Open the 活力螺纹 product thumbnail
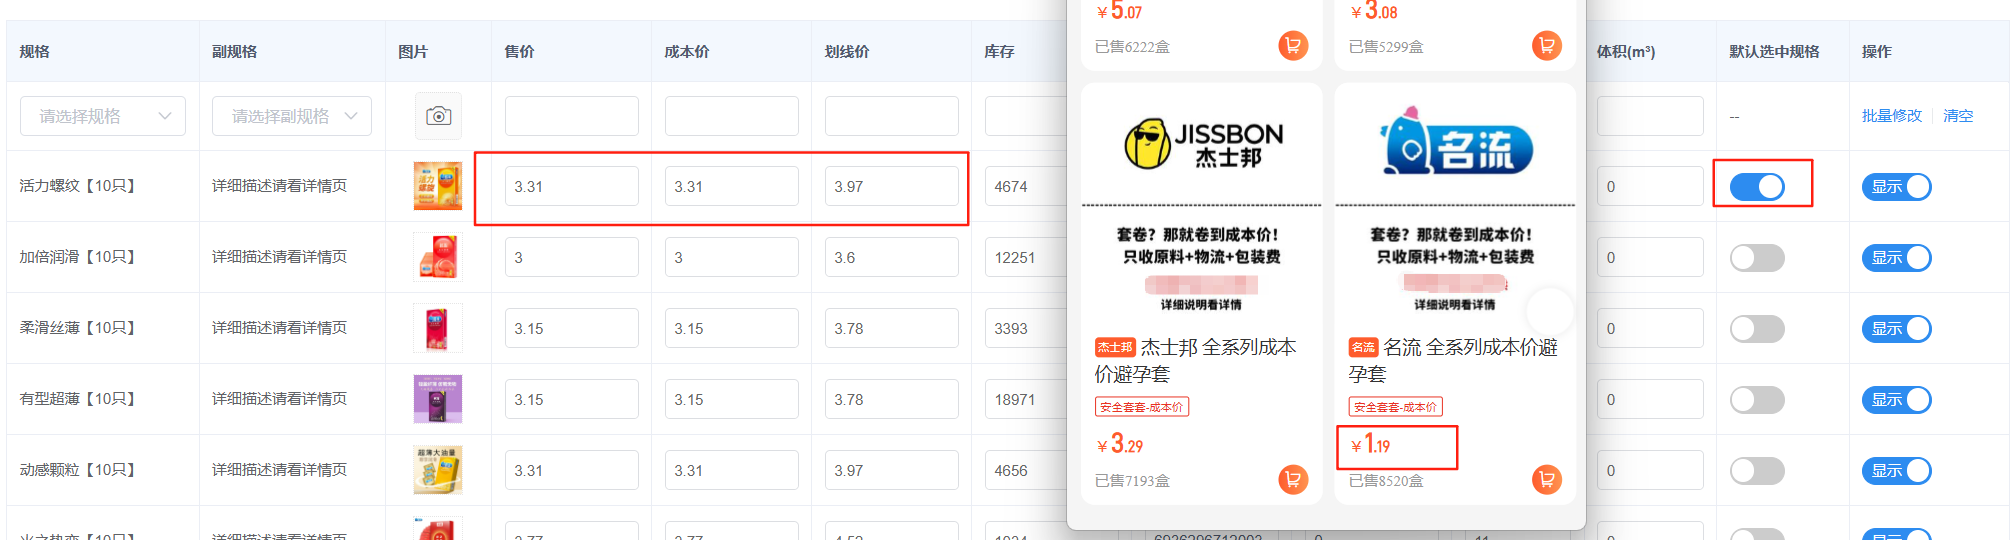The width and height of the screenshot is (2010, 540). coord(438,186)
